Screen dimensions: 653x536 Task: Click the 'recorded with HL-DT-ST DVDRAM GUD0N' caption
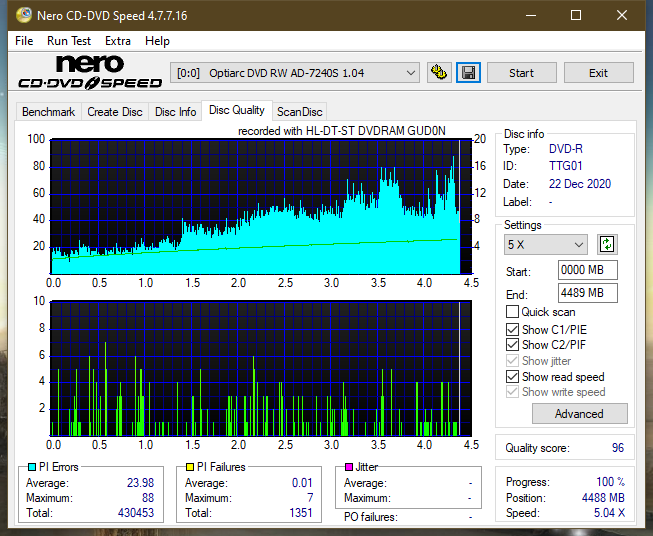(x=341, y=131)
